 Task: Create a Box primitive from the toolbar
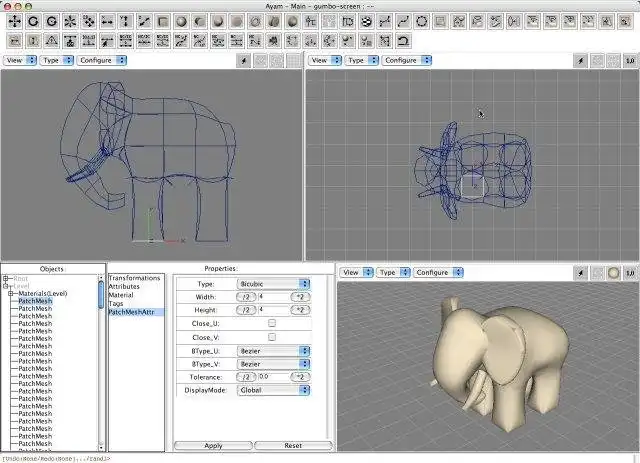(x=163, y=21)
